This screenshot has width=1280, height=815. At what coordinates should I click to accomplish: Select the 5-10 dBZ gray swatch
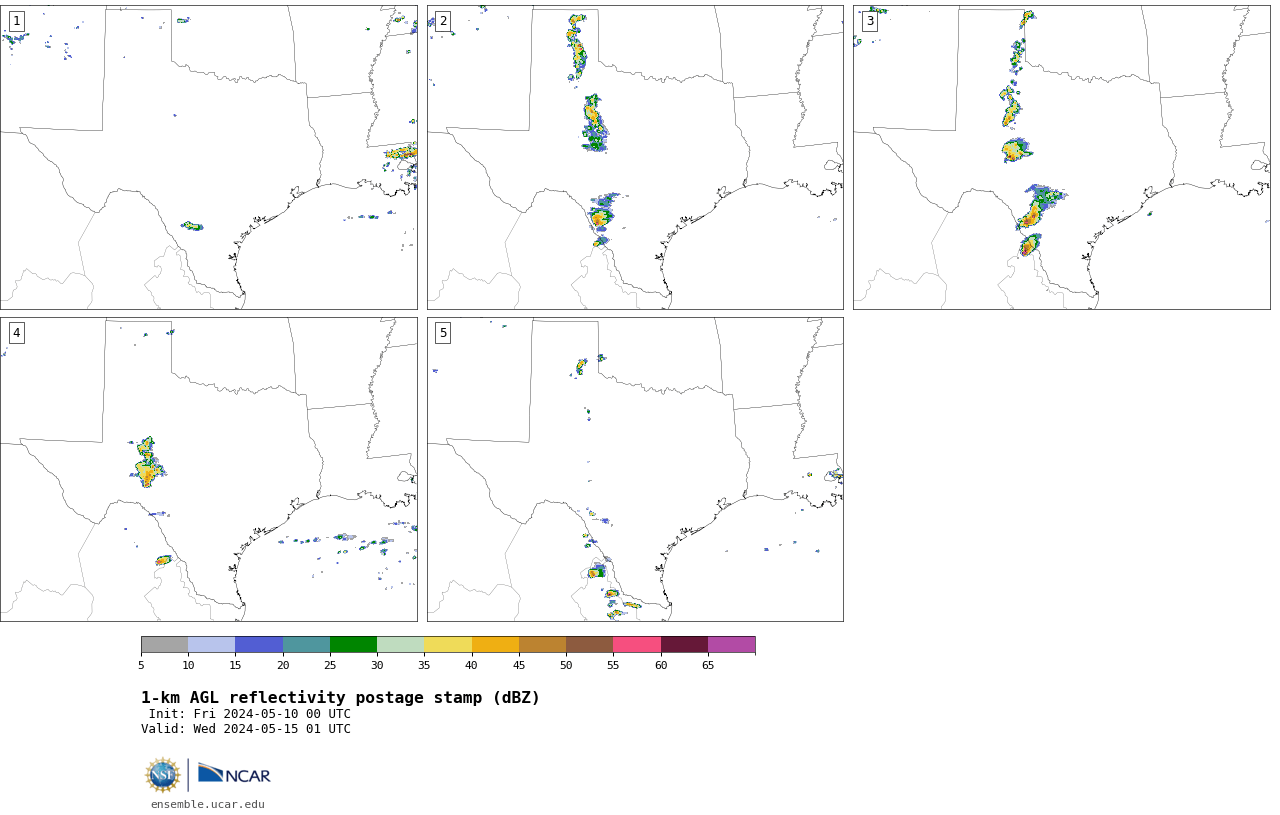pyautogui.click(x=164, y=644)
